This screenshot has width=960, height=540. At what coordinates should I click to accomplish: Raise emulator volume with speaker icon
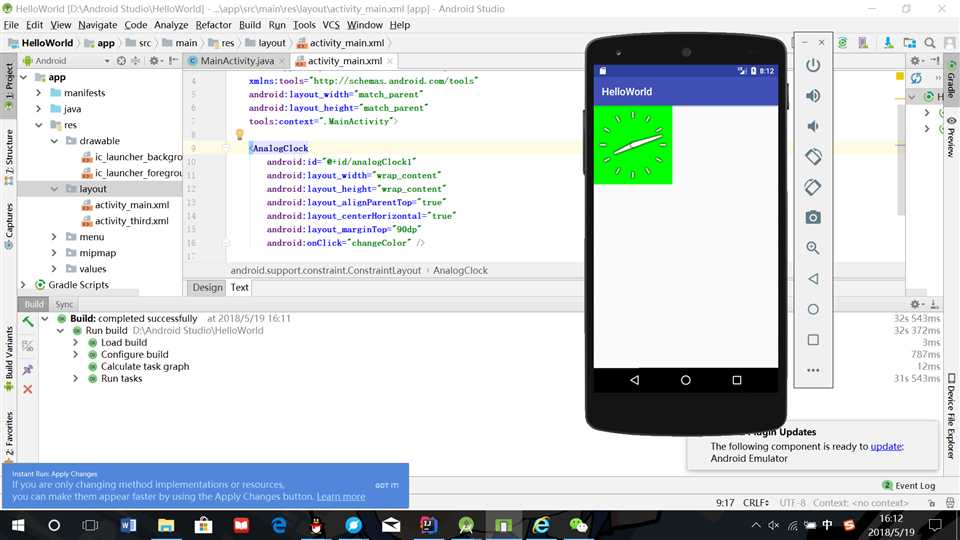coord(813,96)
